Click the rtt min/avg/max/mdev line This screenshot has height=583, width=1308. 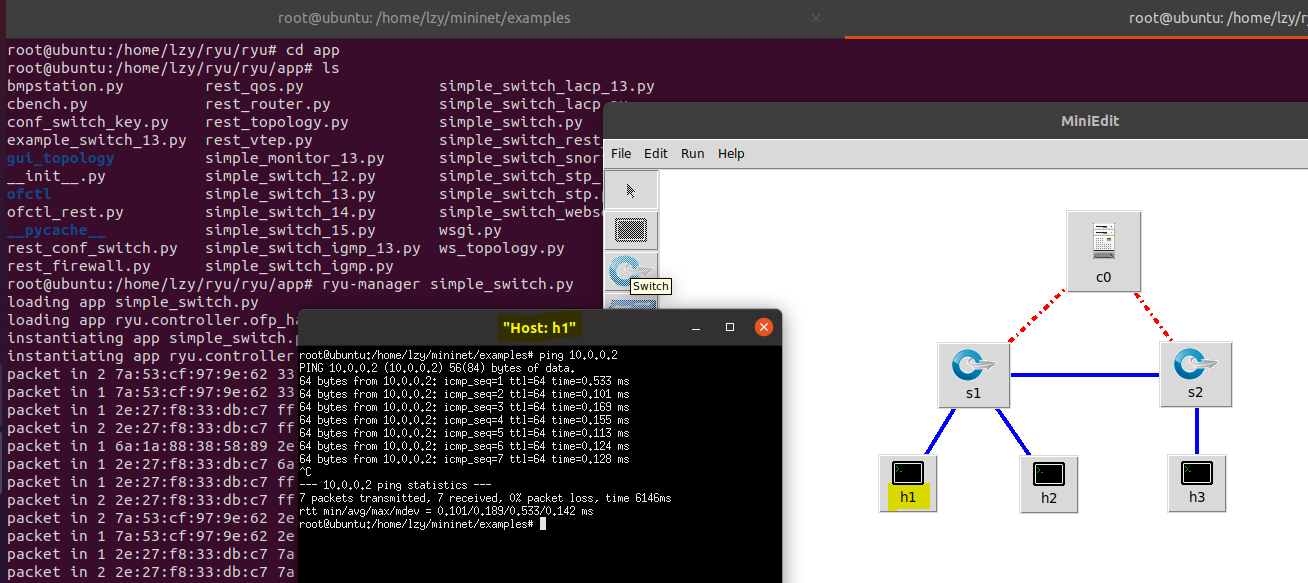[x=446, y=511]
